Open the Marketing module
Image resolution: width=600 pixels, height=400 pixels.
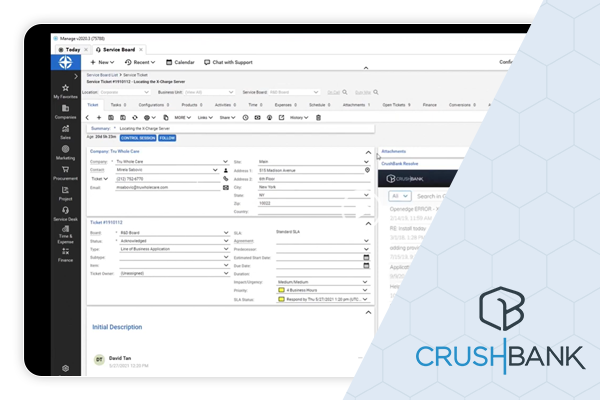[65, 152]
